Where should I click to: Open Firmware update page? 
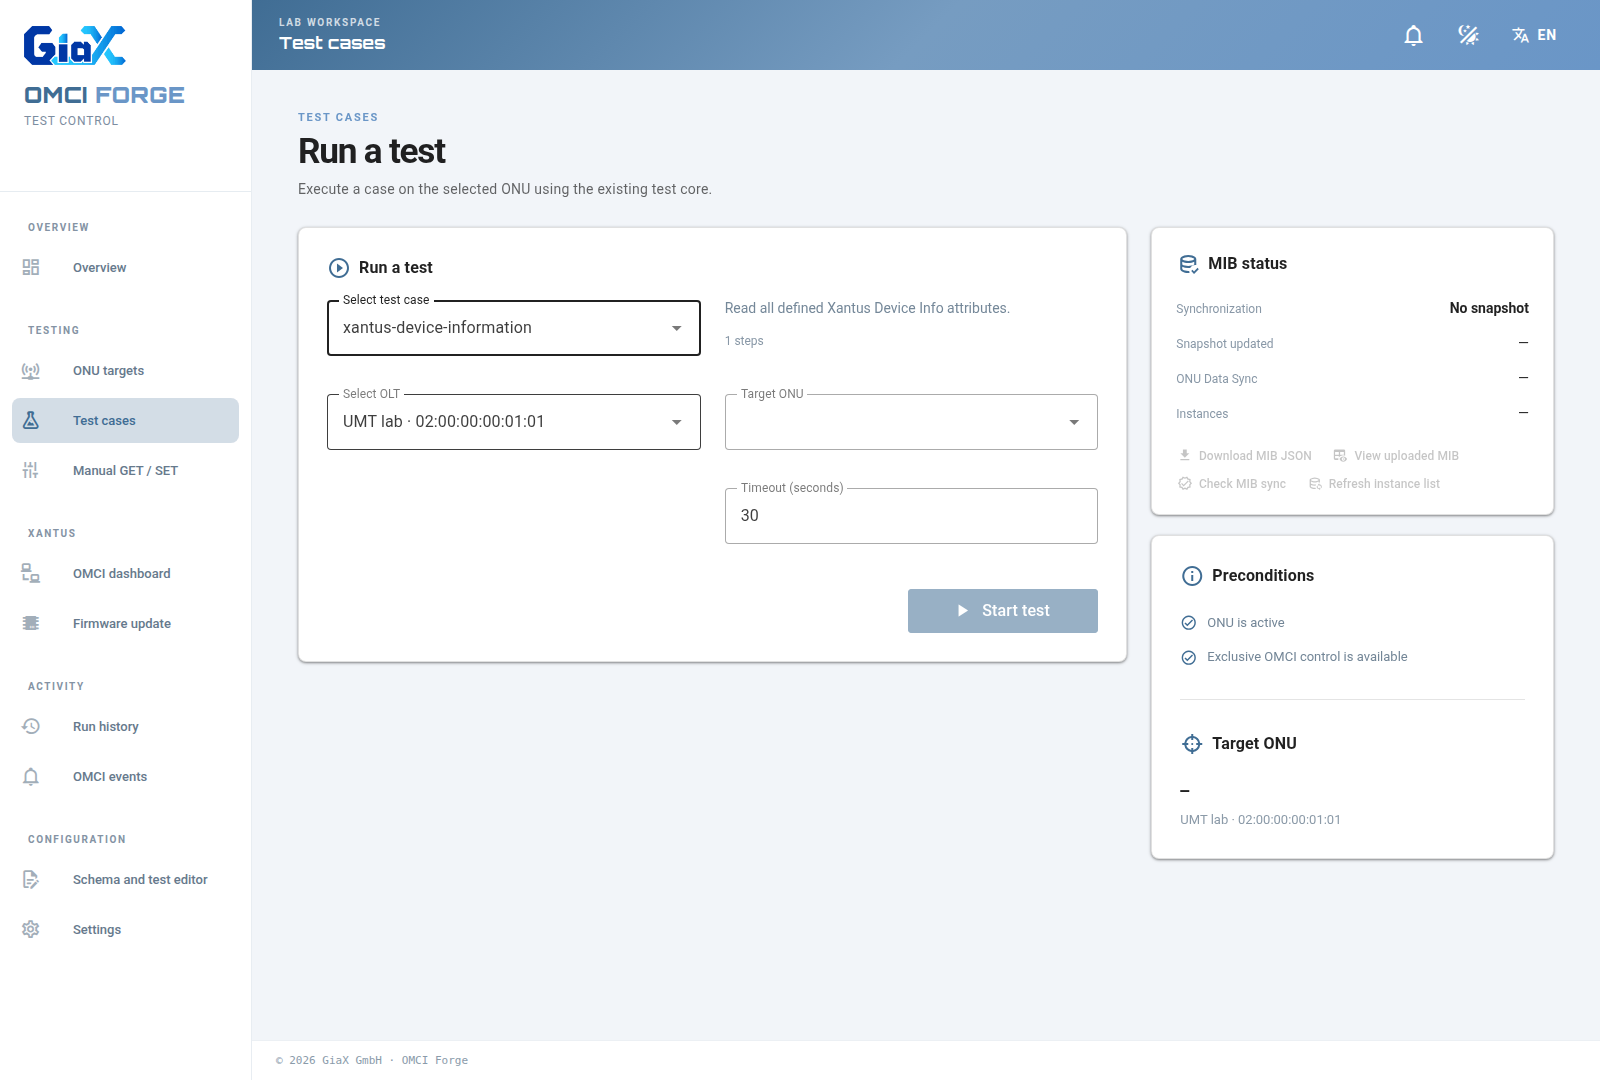(125, 623)
